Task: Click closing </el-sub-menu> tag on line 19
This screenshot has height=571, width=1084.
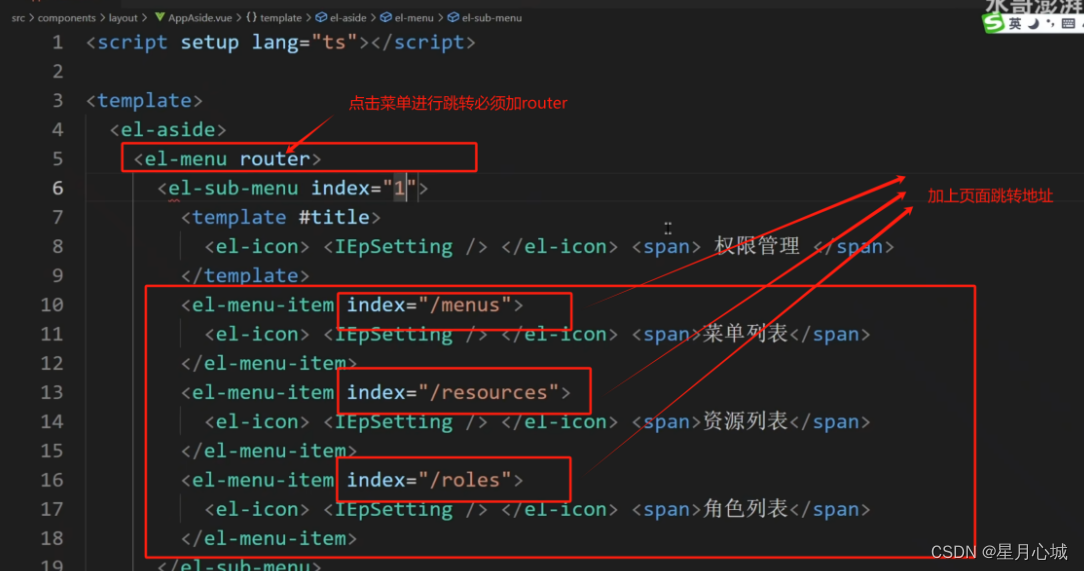Action: 239,565
